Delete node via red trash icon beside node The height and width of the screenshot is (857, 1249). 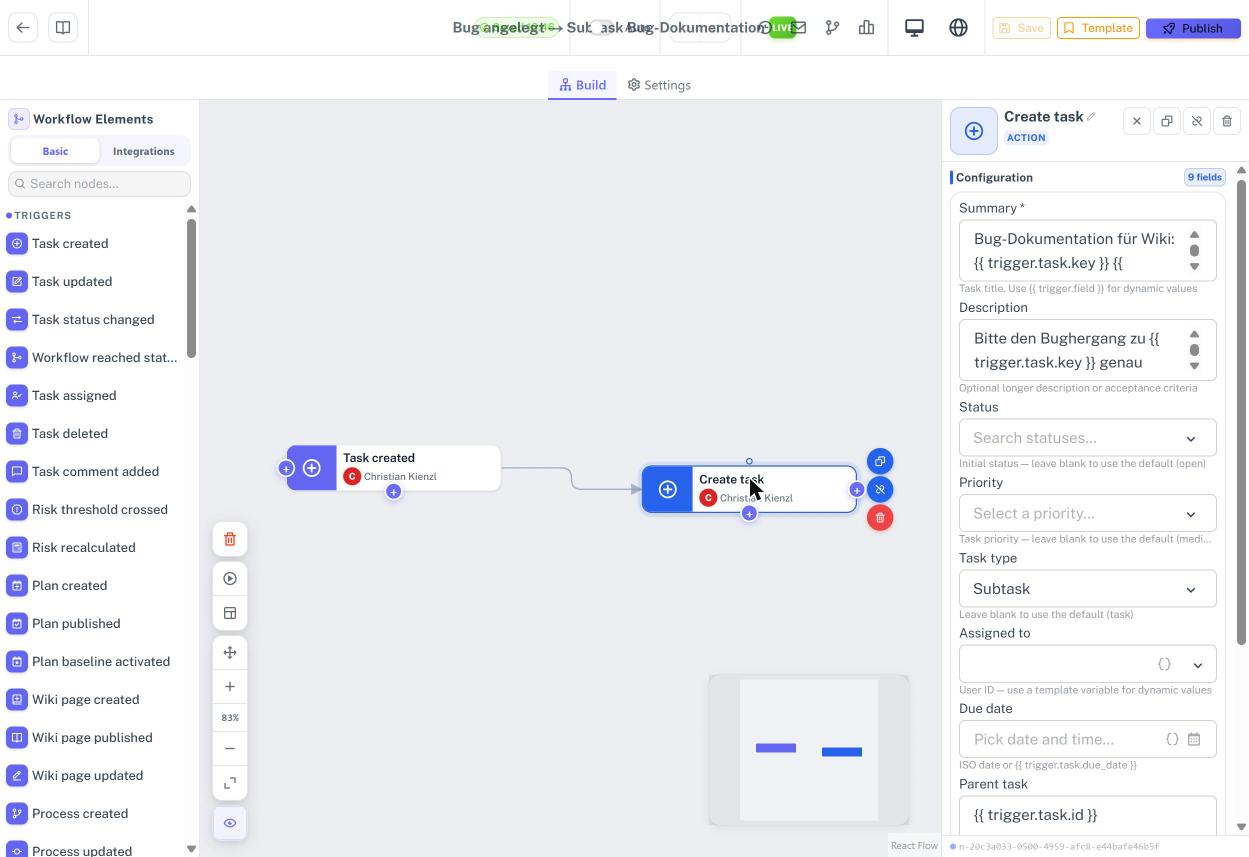point(880,518)
